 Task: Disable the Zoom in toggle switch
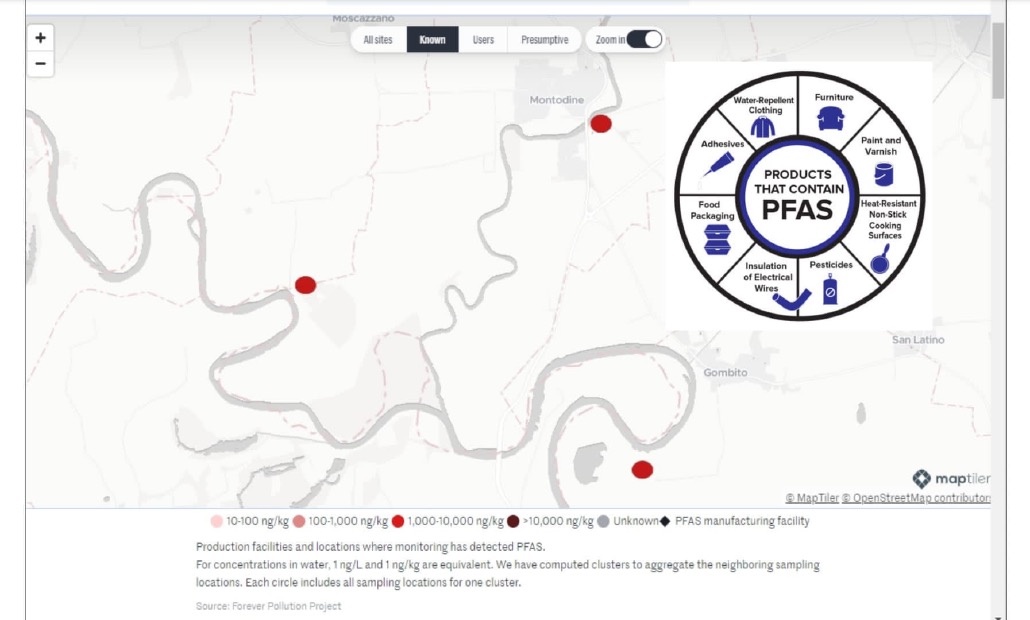[644, 40]
